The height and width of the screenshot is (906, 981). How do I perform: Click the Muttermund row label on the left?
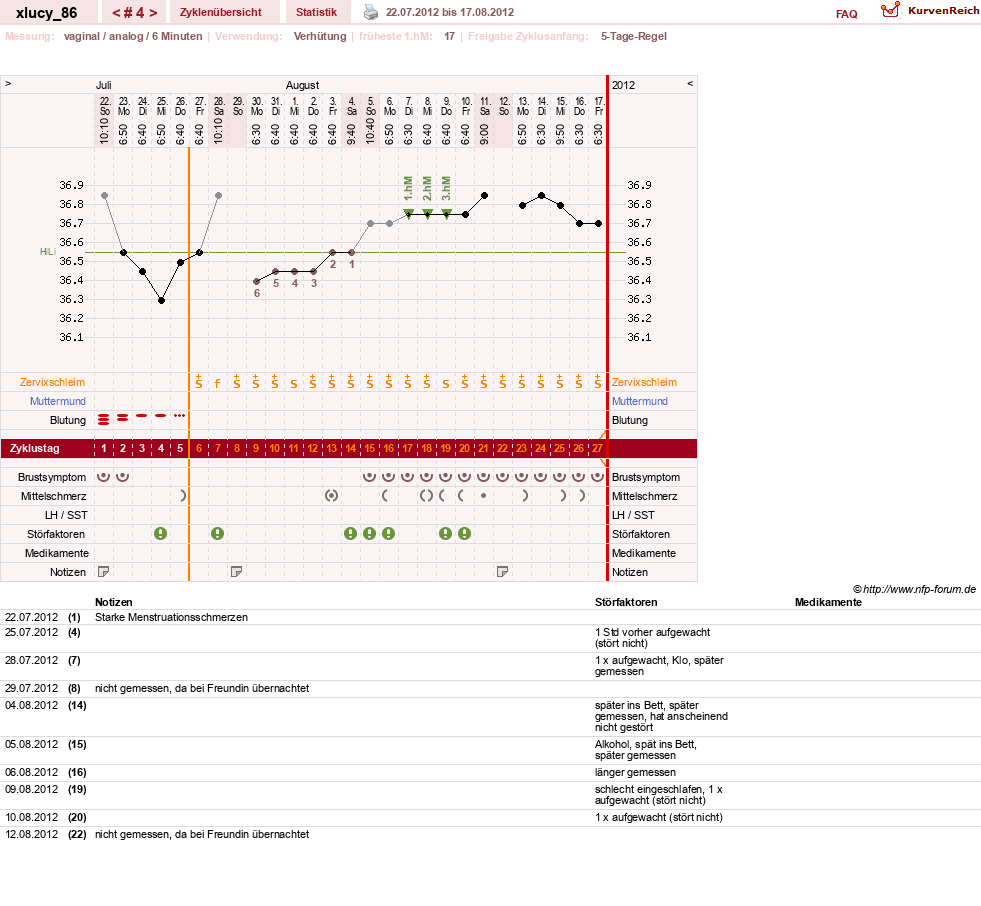pos(58,401)
